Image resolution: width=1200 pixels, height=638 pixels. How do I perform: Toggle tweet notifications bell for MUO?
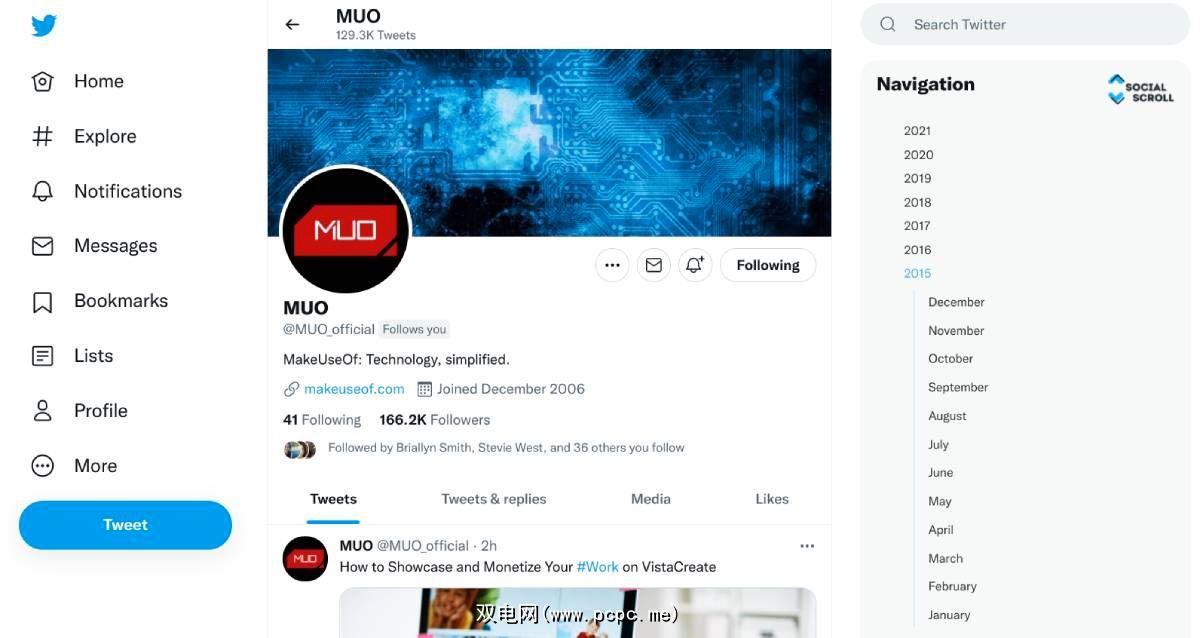click(x=695, y=265)
